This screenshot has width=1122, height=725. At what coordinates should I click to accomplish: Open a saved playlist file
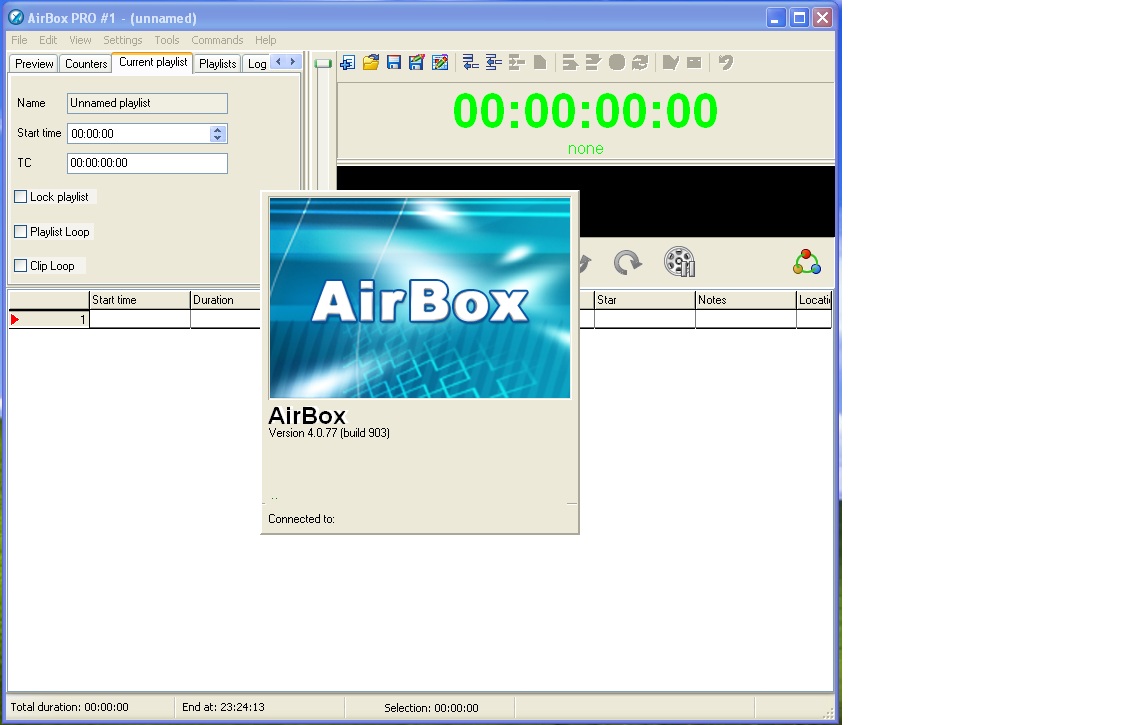[x=371, y=62]
